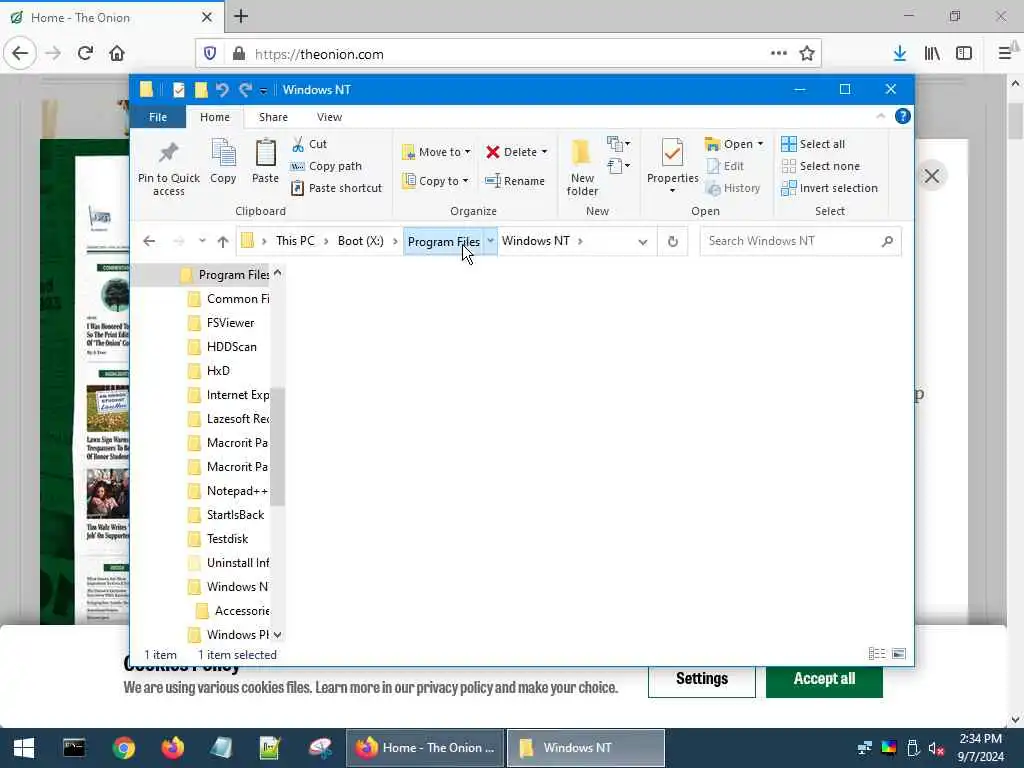
Task: Customize quick access toolbar dropdown
Action: [263, 90]
